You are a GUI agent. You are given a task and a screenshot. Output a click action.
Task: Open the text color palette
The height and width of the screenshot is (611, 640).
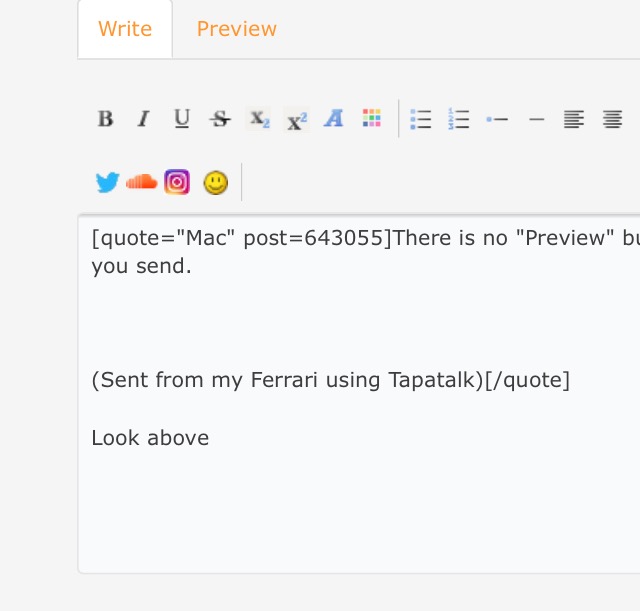click(x=372, y=120)
